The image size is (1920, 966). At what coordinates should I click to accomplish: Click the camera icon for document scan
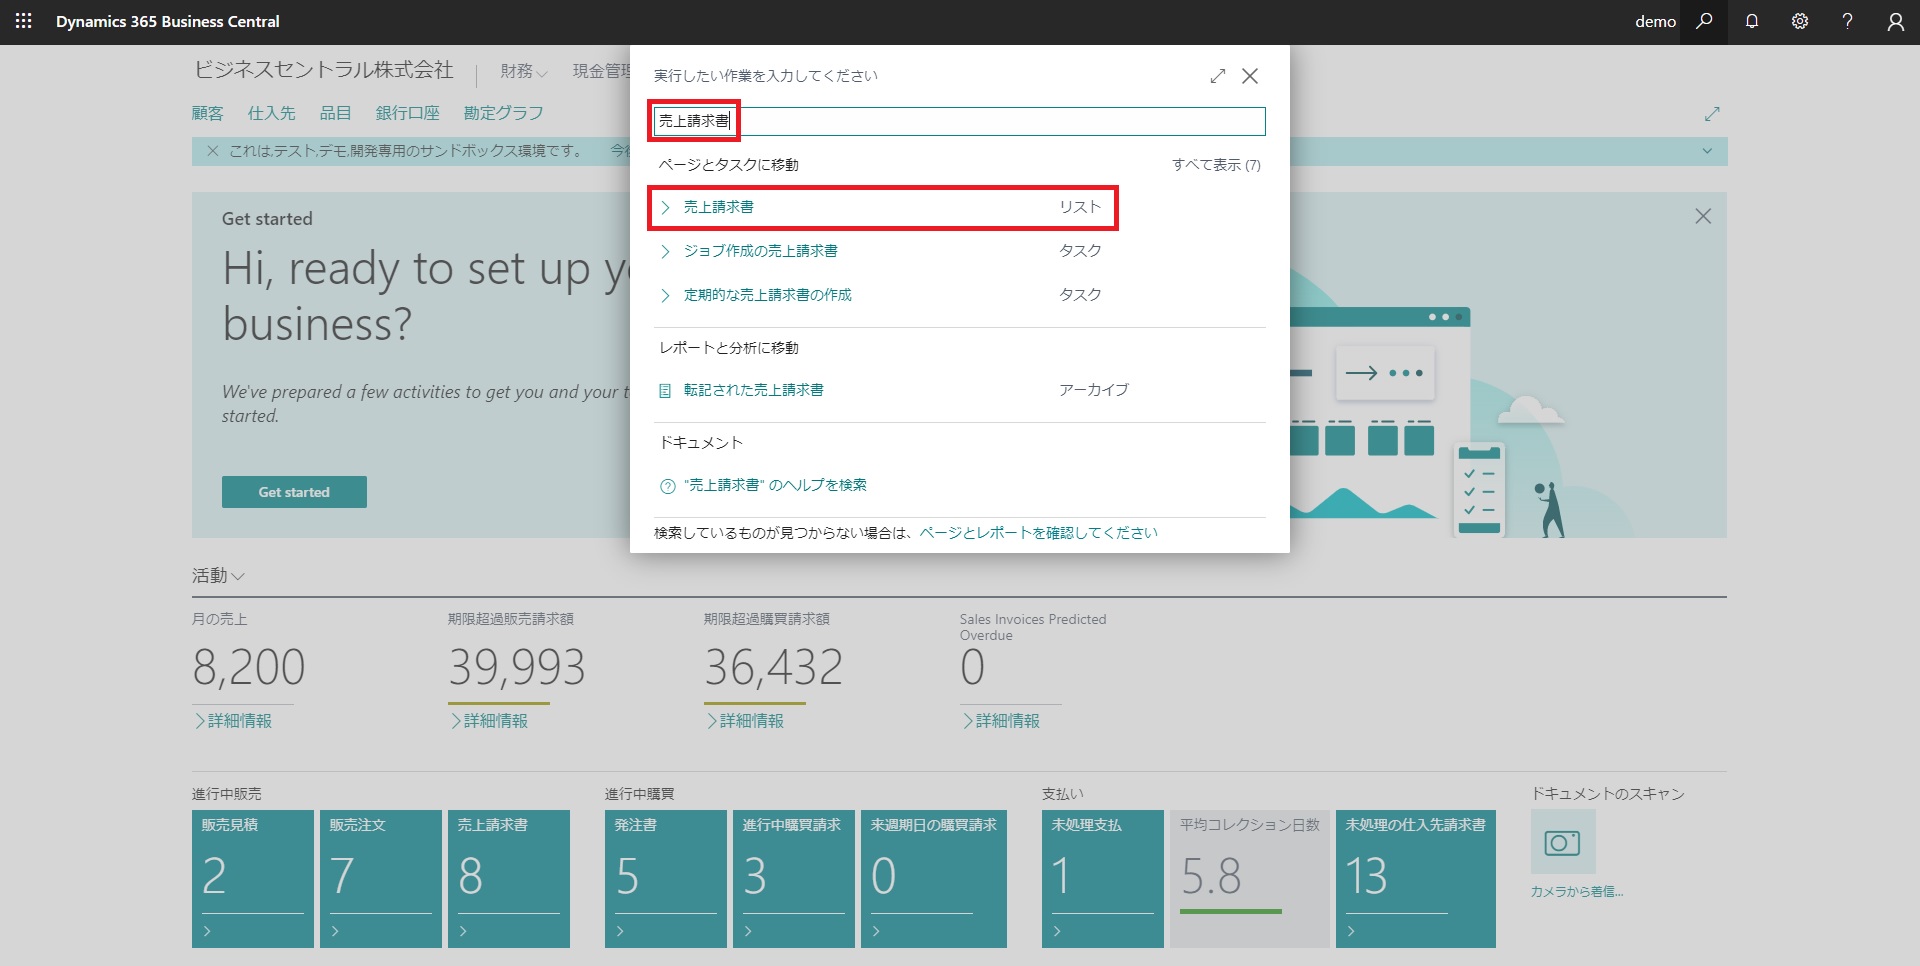tap(1562, 843)
